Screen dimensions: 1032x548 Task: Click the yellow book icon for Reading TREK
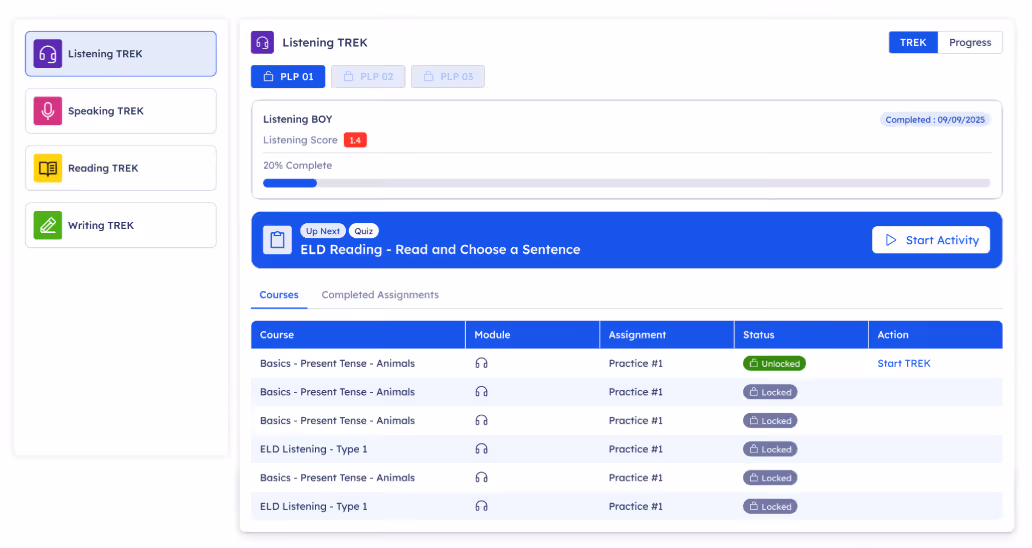point(47,168)
